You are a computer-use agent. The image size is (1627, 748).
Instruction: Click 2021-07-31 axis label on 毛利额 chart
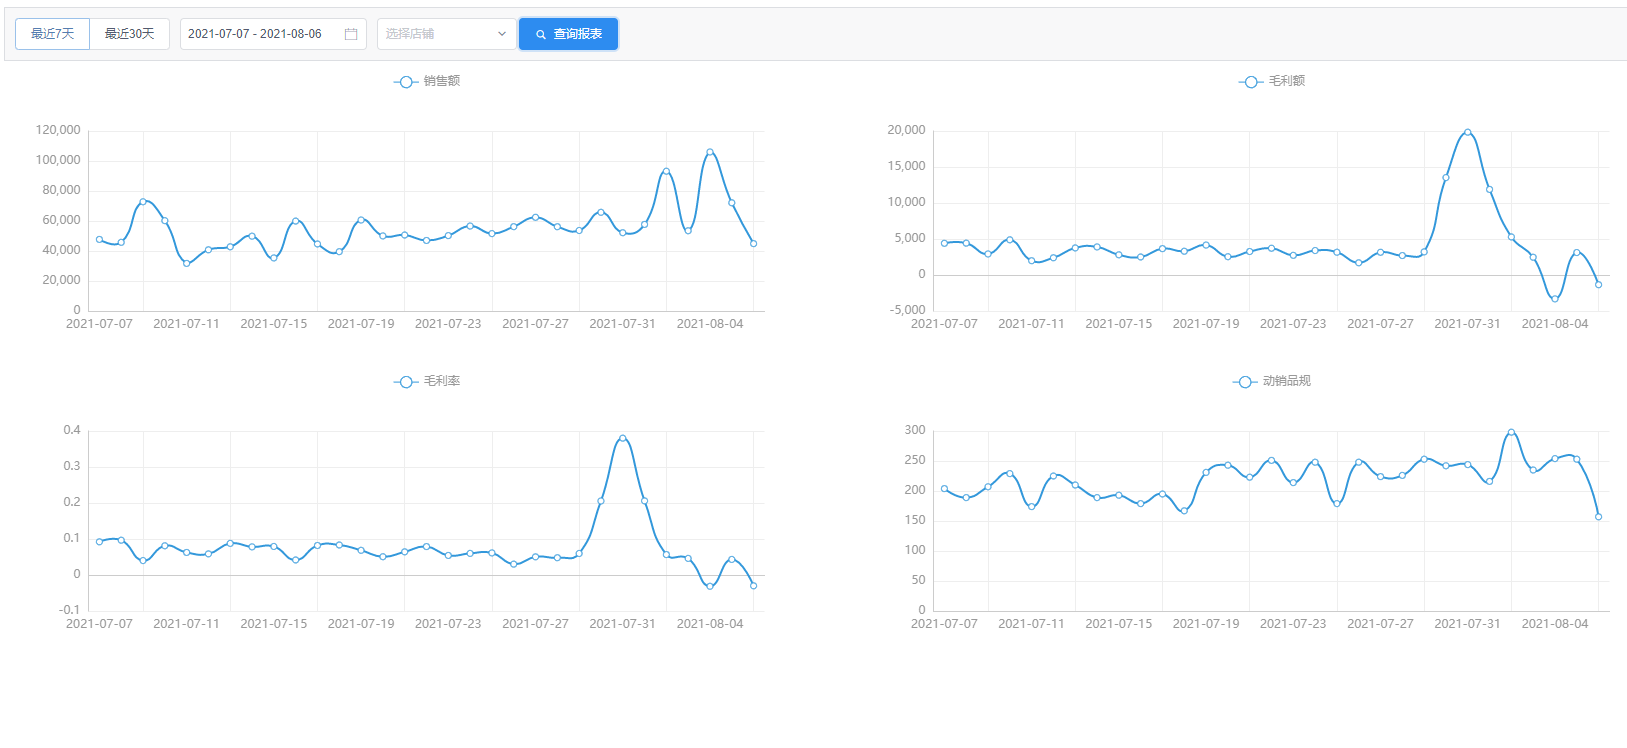click(1467, 324)
